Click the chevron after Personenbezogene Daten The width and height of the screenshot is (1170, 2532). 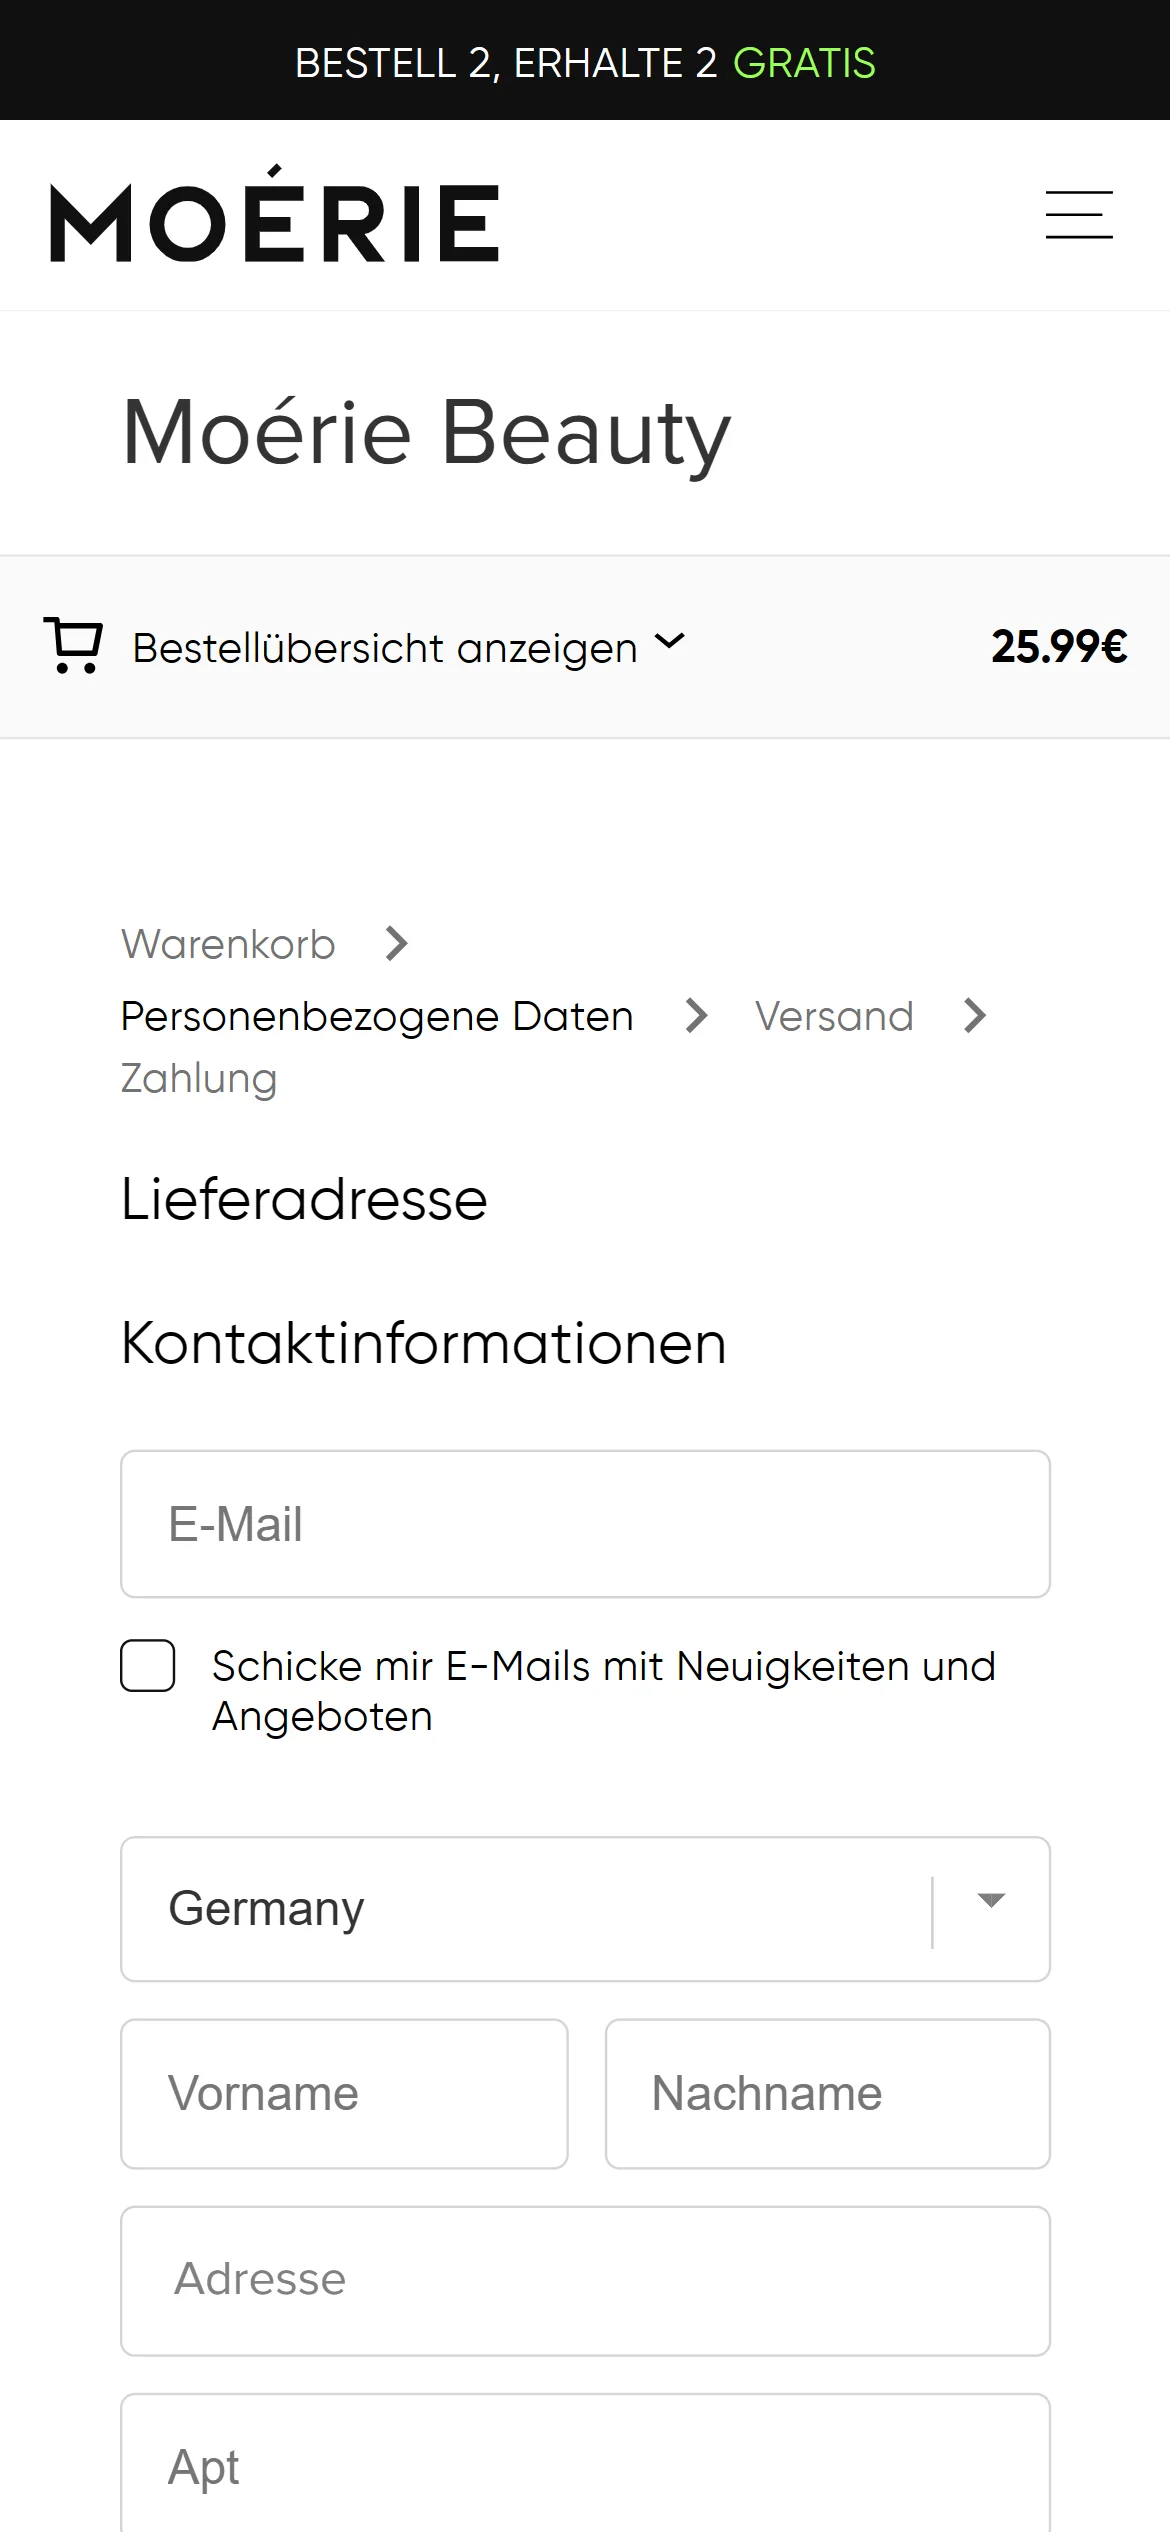pos(696,1015)
